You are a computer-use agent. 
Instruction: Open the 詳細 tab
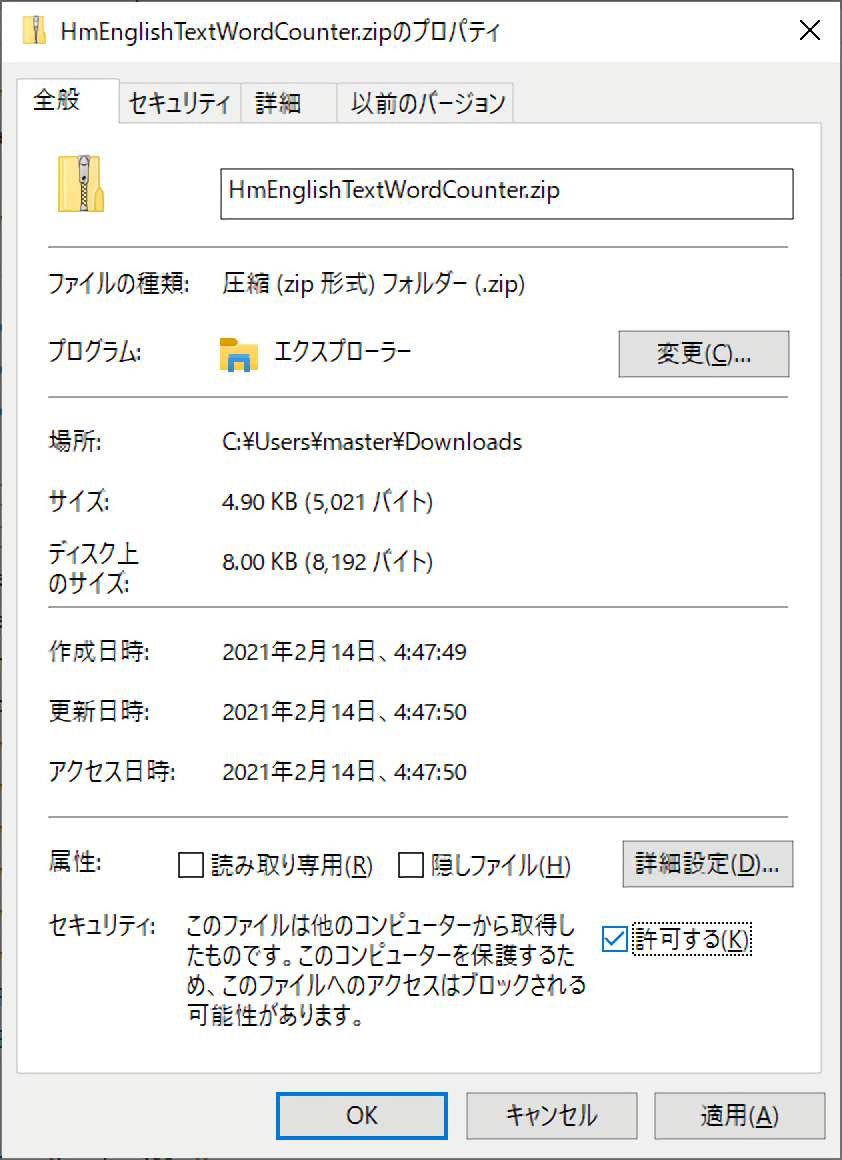(x=278, y=103)
